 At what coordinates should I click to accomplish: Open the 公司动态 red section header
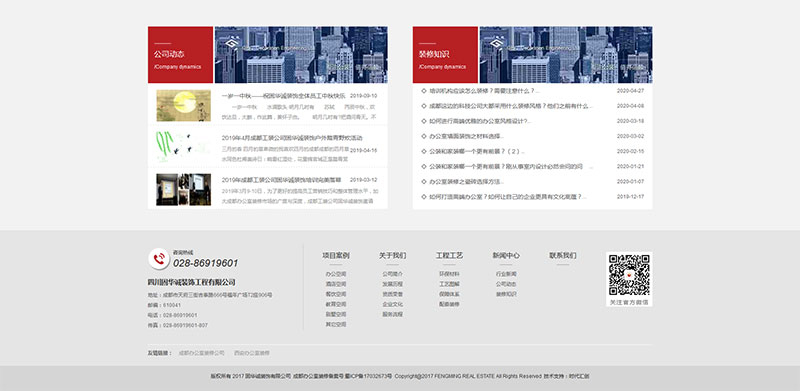tap(181, 55)
